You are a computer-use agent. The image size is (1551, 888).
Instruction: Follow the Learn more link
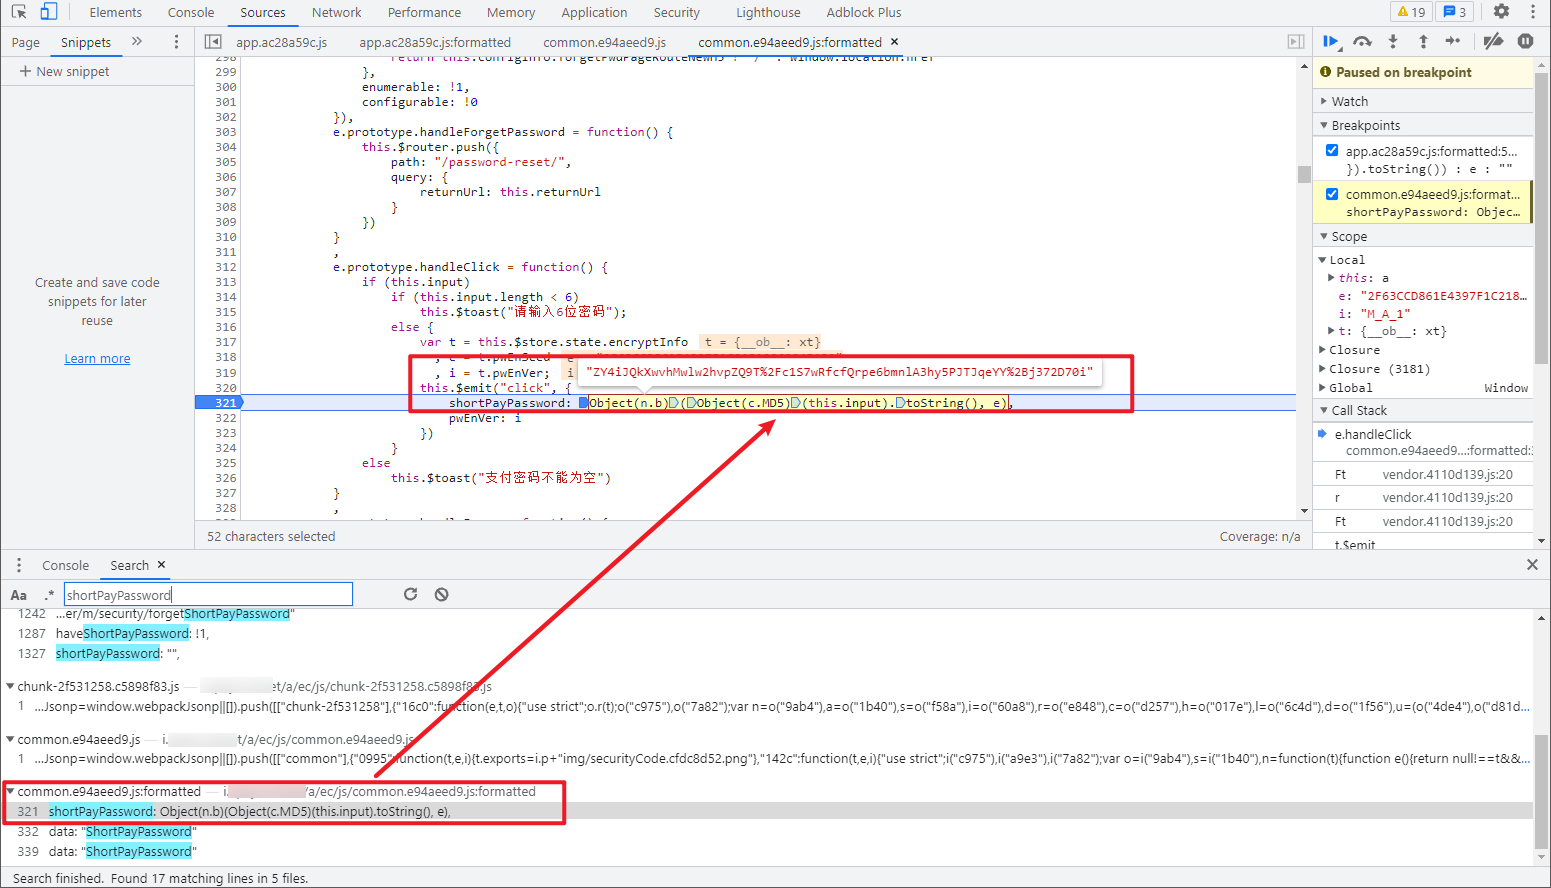tap(97, 358)
